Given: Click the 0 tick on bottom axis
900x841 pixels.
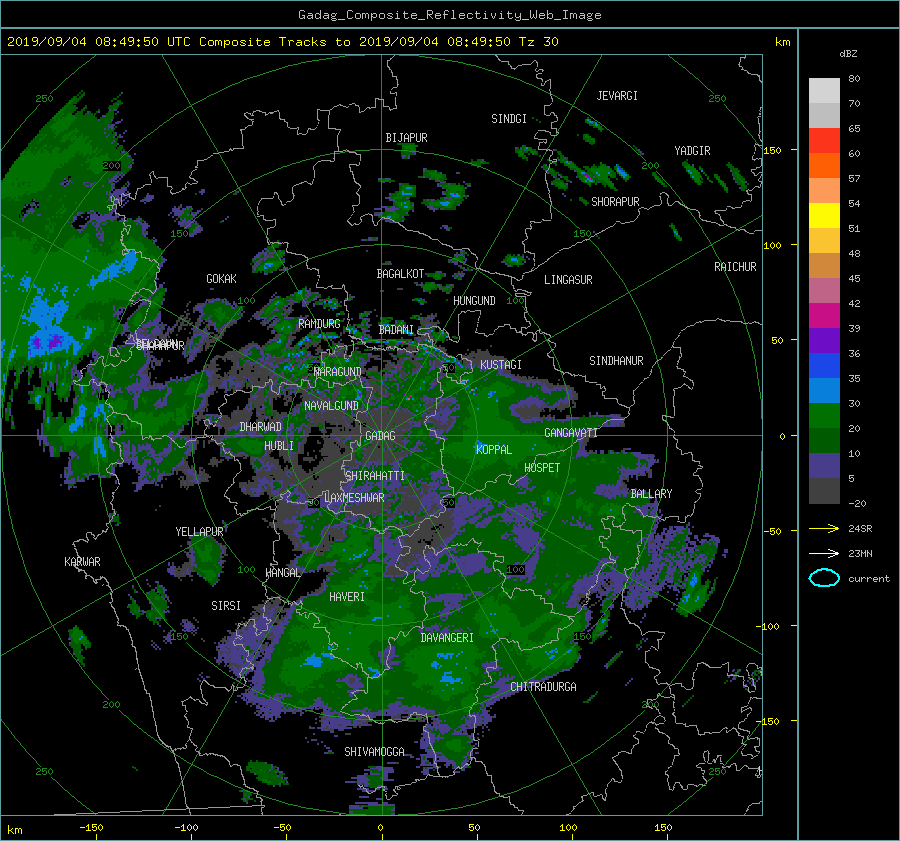Looking at the screenshot, I should pyautogui.click(x=380, y=828).
